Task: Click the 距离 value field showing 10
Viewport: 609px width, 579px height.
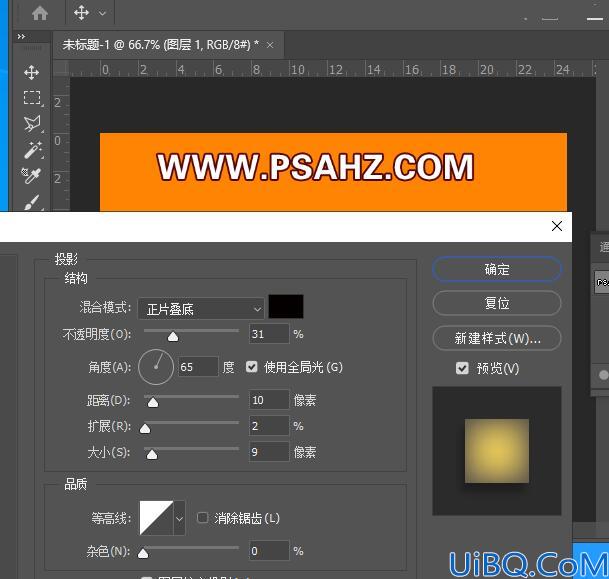Action: (269, 400)
